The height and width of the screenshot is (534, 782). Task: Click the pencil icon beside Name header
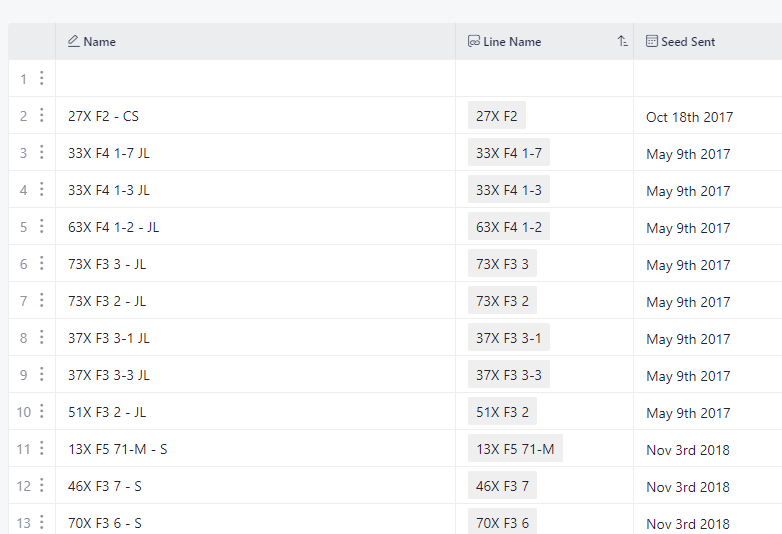coord(74,41)
